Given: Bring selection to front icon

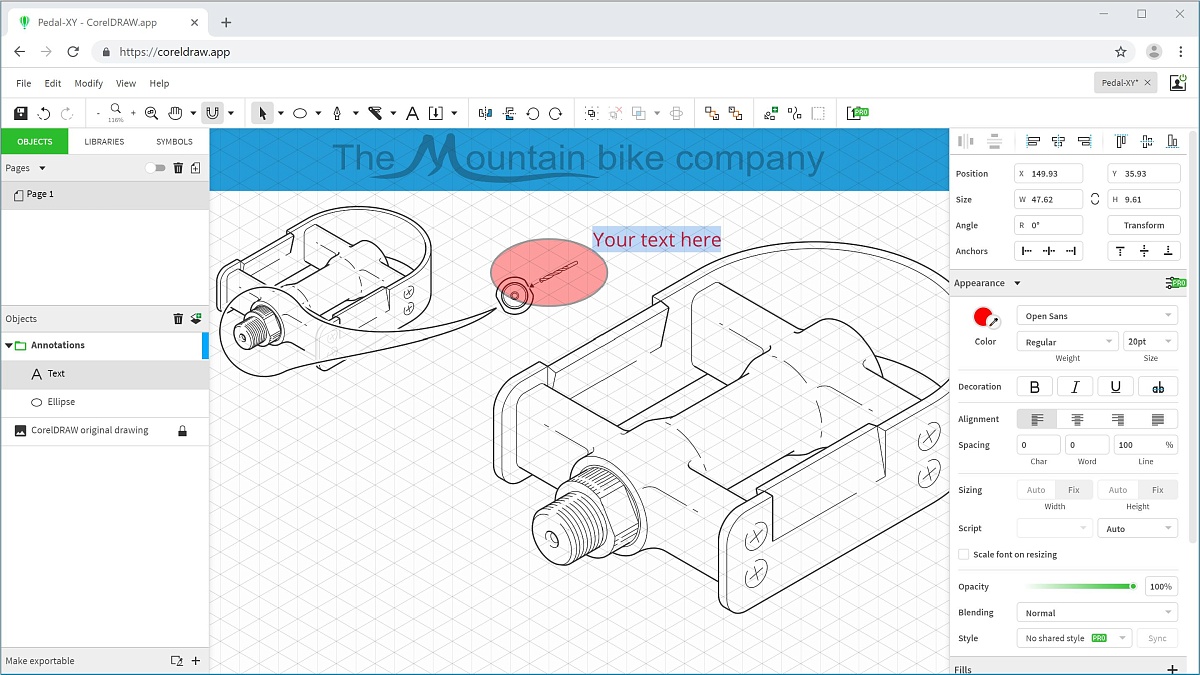Looking at the screenshot, I should 712,114.
